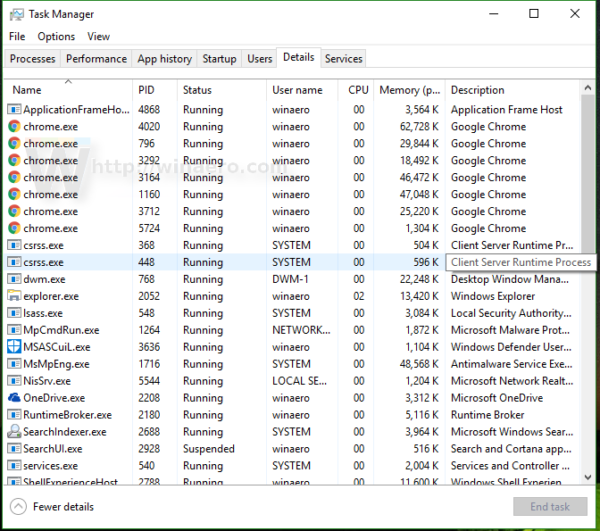Click the MpCmdRun.exe process icon
The image size is (600, 531).
[14, 330]
